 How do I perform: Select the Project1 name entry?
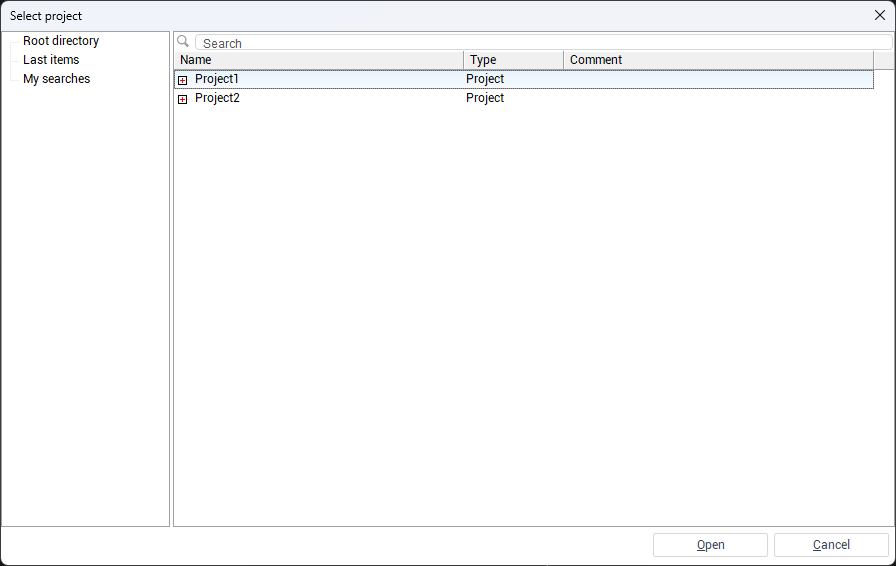coord(217,79)
